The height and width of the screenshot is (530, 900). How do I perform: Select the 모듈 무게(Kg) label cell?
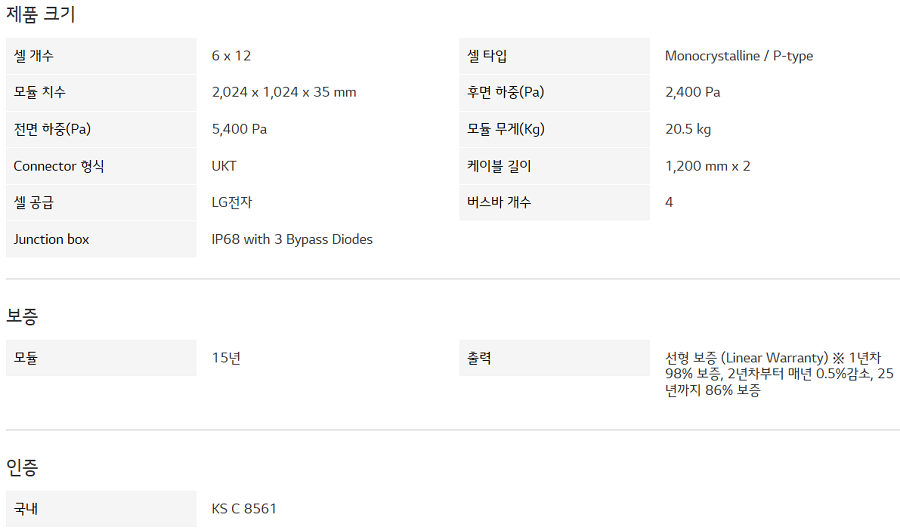554,129
